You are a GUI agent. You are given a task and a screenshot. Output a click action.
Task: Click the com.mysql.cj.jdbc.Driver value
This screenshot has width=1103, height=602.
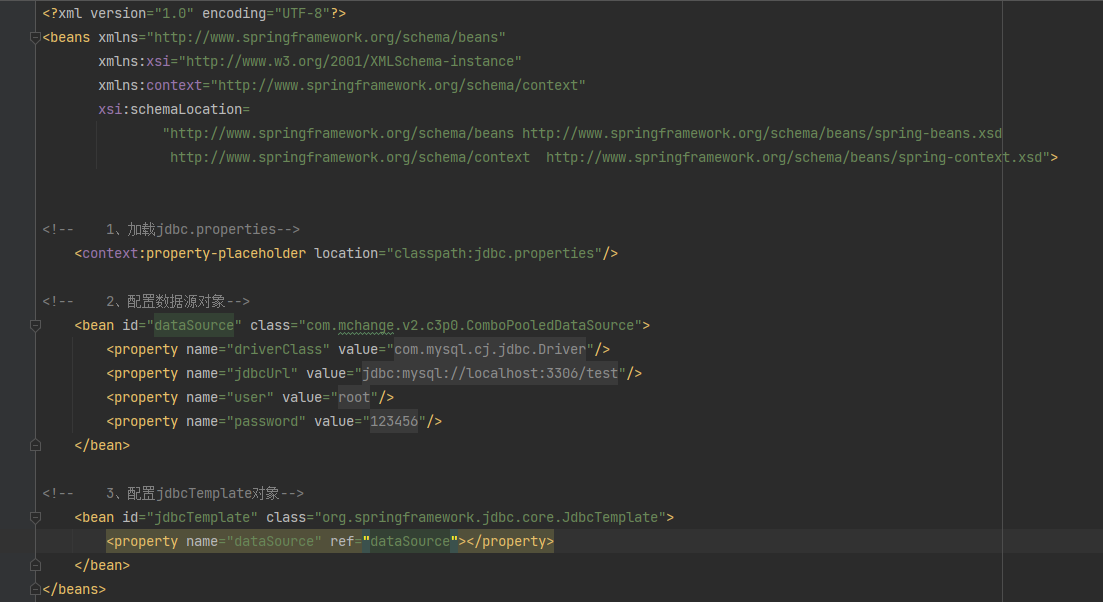pyautogui.click(x=490, y=350)
